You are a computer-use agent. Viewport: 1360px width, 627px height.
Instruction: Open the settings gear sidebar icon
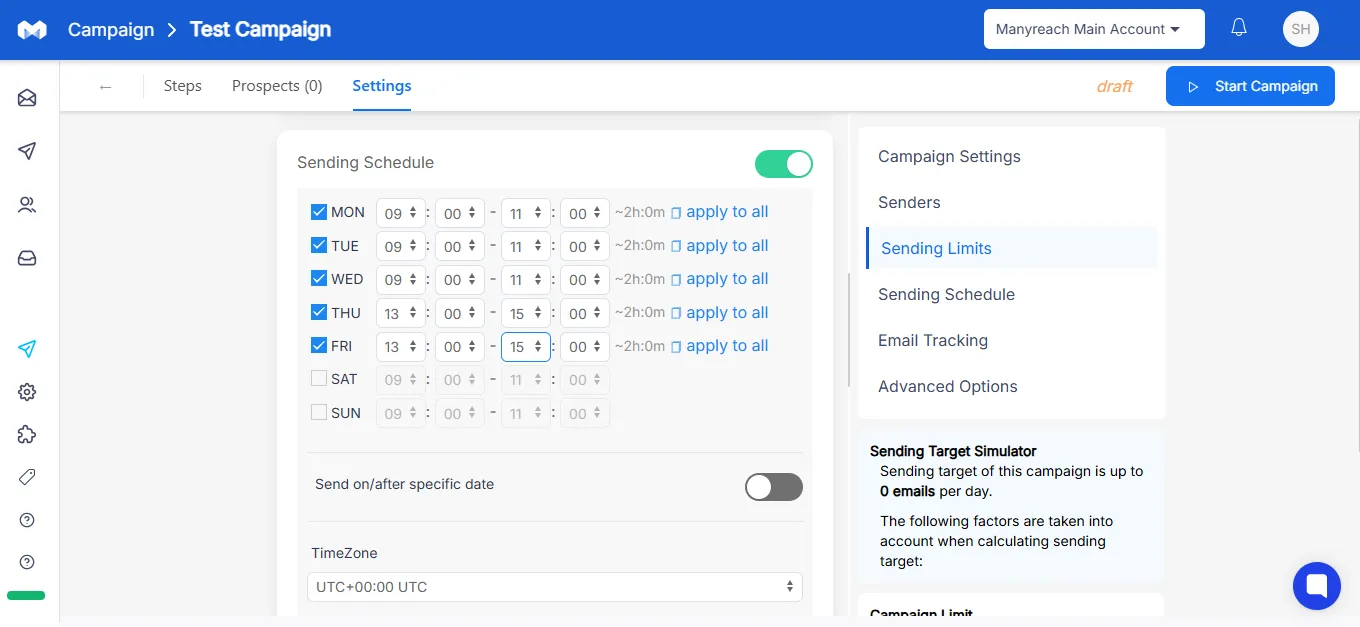28,392
